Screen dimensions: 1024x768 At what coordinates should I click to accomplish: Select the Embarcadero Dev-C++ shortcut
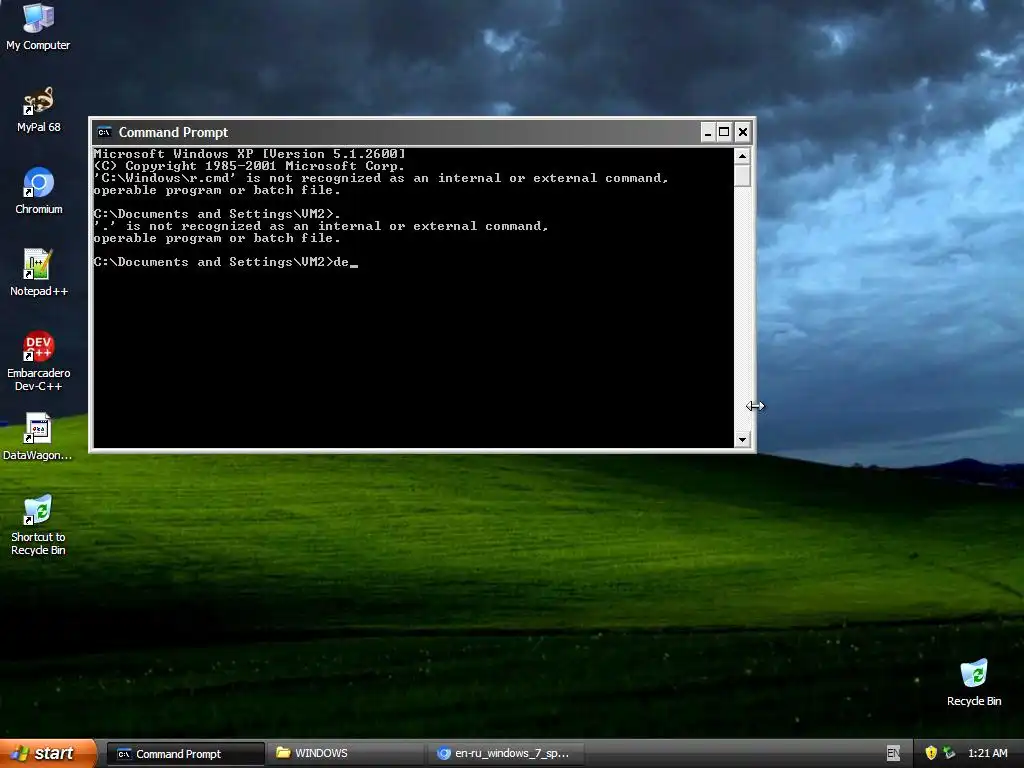point(38,361)
